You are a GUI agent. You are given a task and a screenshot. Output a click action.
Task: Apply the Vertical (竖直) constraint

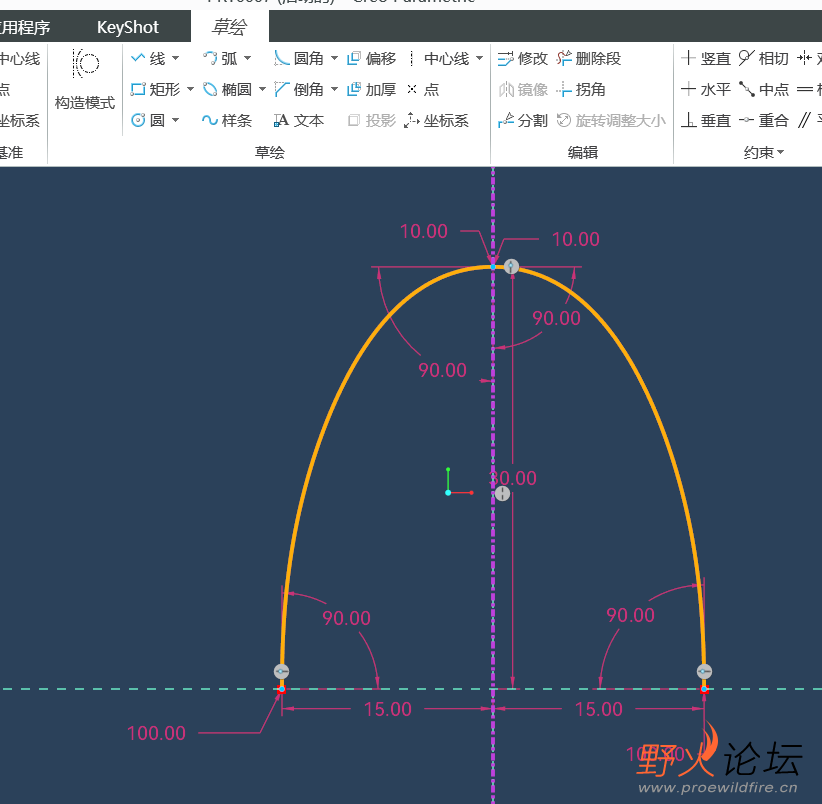[x=706, y=59]
